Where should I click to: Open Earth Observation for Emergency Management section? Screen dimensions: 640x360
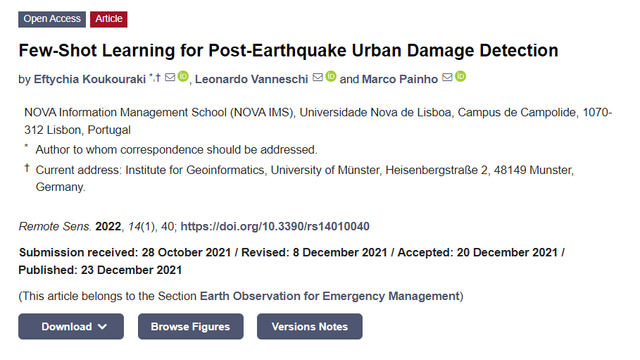[330, 296]
